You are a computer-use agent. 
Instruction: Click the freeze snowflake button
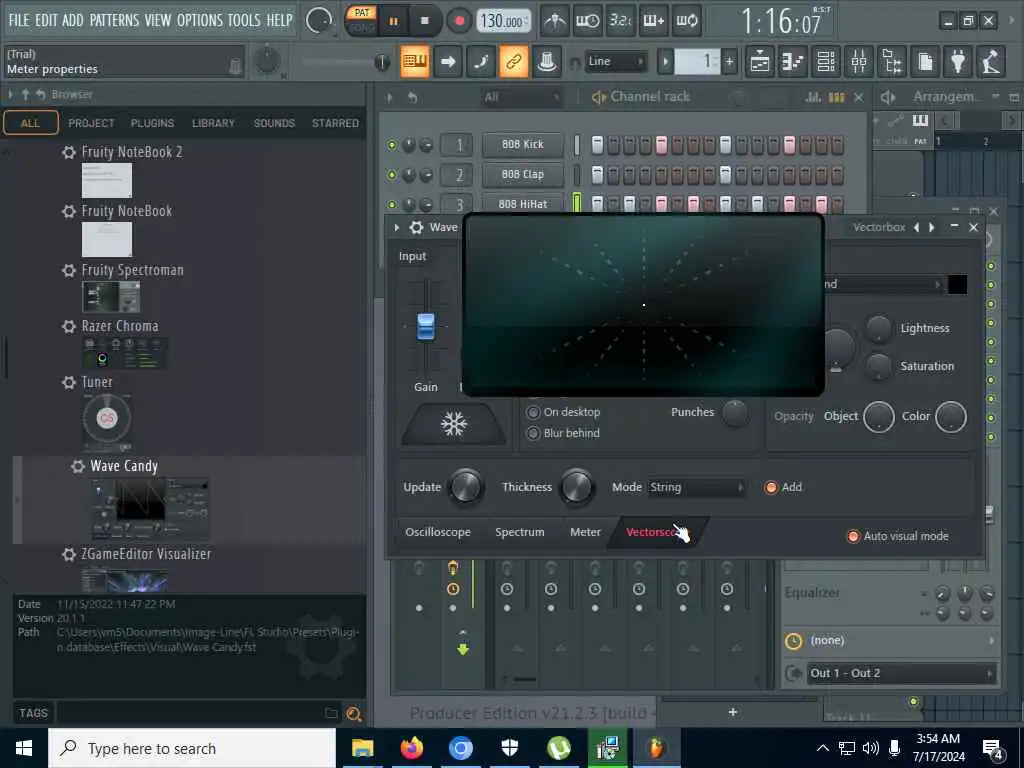click(x=454, y=424)
